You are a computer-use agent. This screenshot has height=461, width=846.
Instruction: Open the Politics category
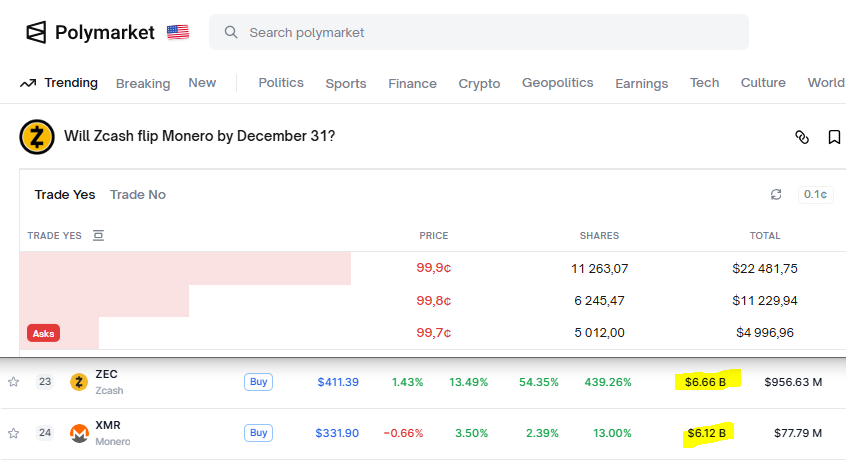(281, 83)
